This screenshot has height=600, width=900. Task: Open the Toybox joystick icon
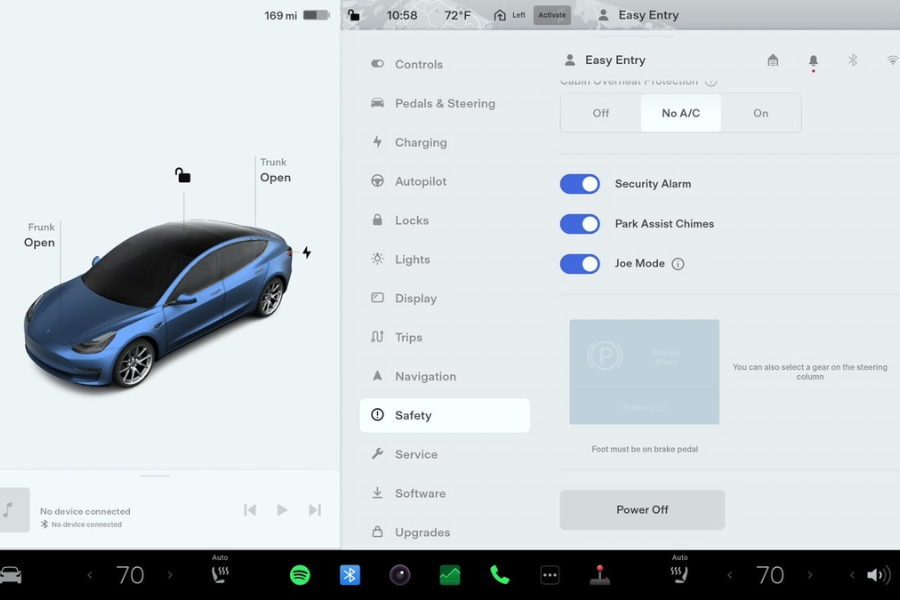pos(599,574)
